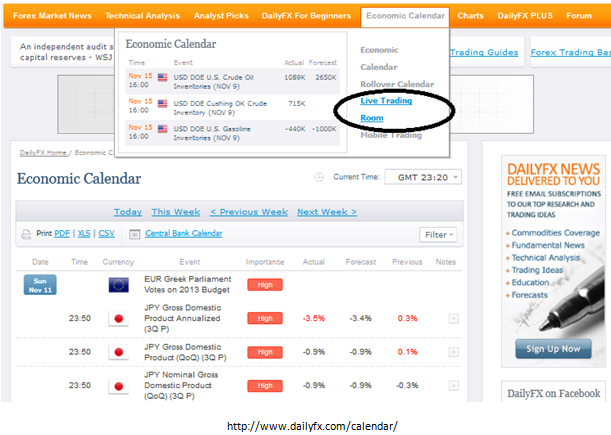Open the Filter dropdown
Image resolution: width=611 pixels, height=435 pixels.
point(438,235)
